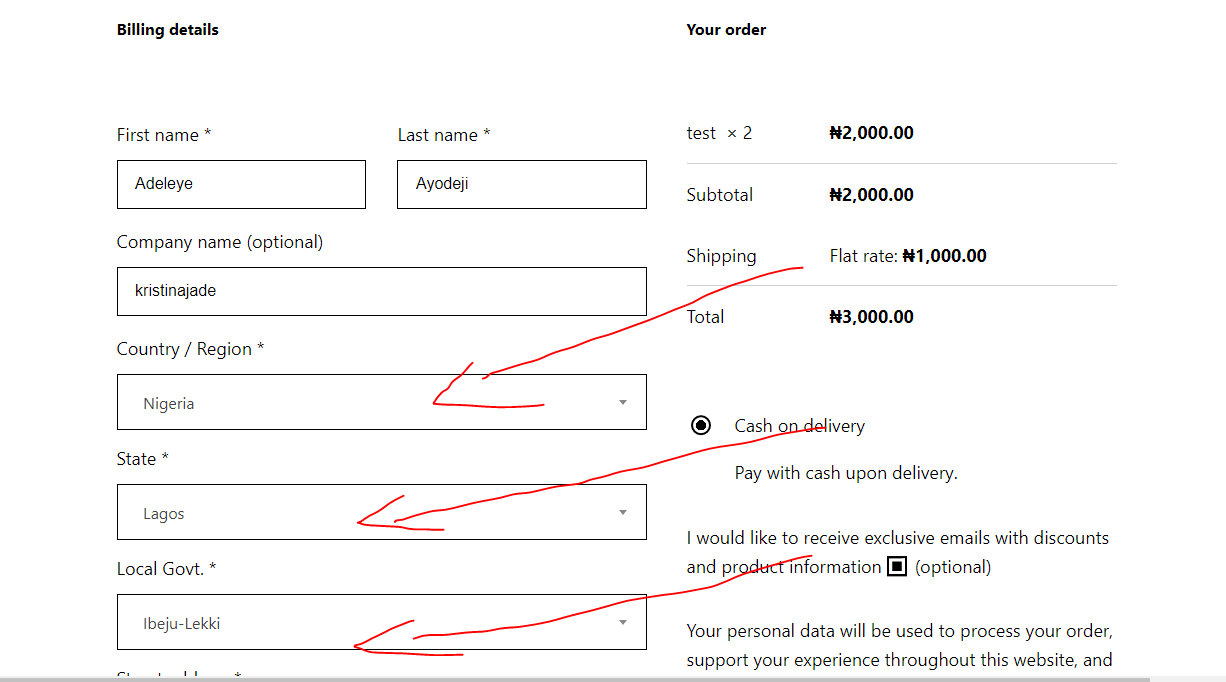The width and height of the screenshot is (1226, 682).
Task: Click the horizontal scrollbar at the bottom
Action: coord(575,679)
